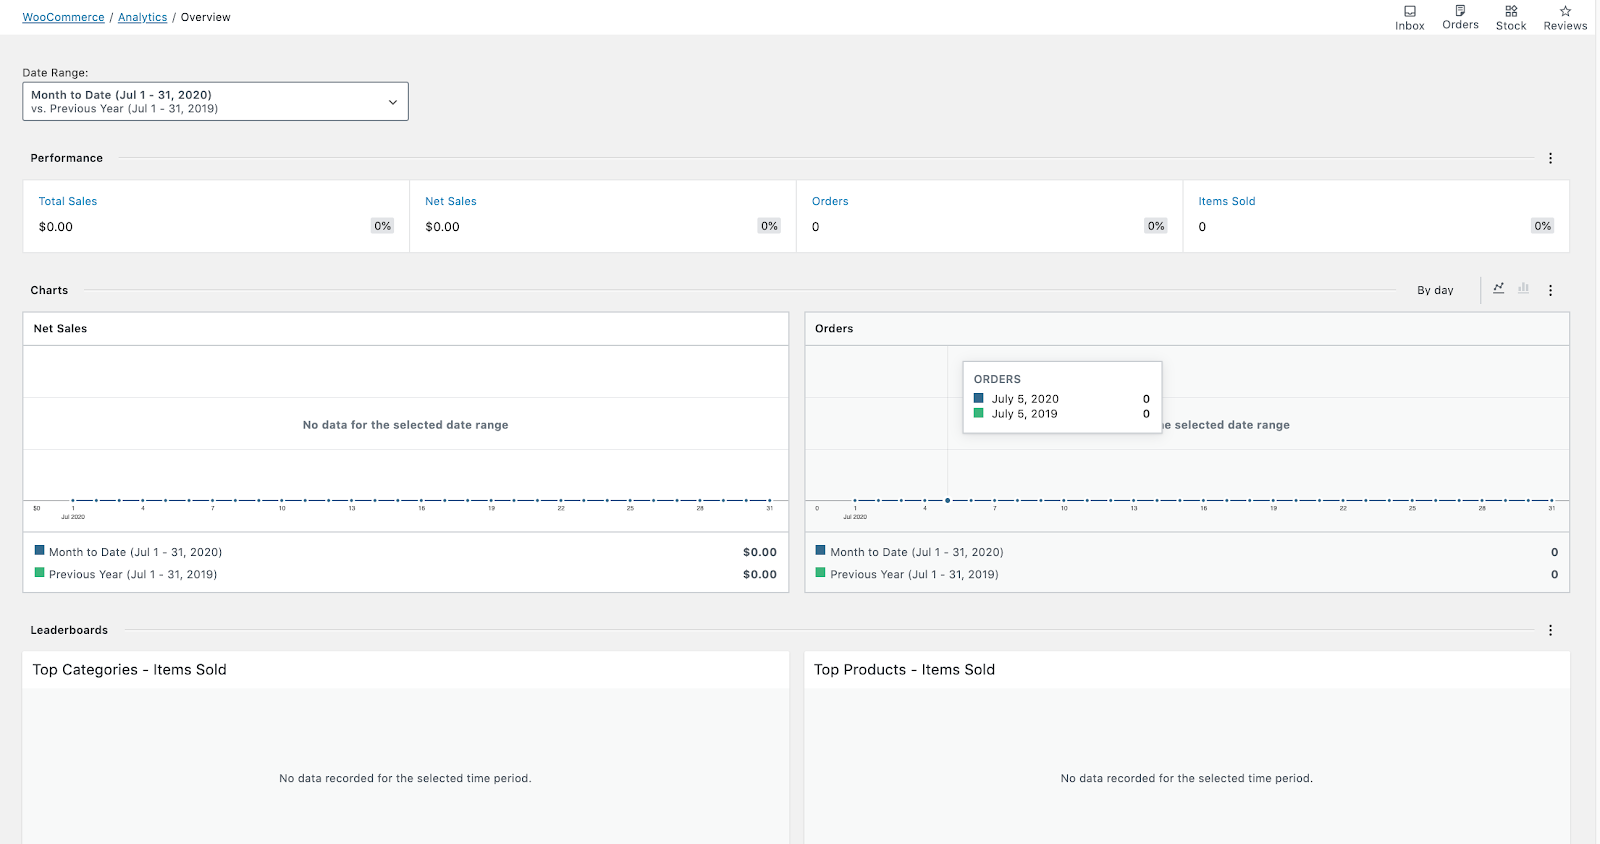This screenshot has height=844, width=1600.
Task: Select the highlighted July 5 point on Orders chart
Action: 948,500
